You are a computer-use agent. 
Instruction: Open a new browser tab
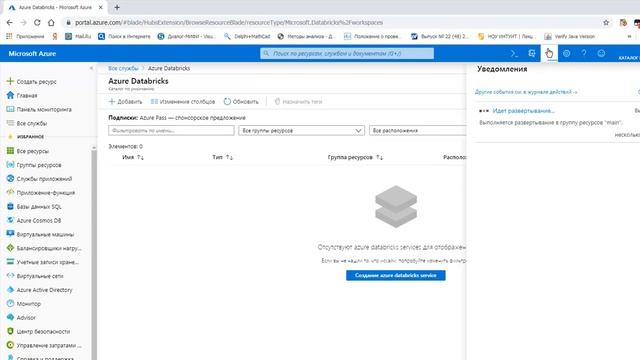tap(117, 7)
